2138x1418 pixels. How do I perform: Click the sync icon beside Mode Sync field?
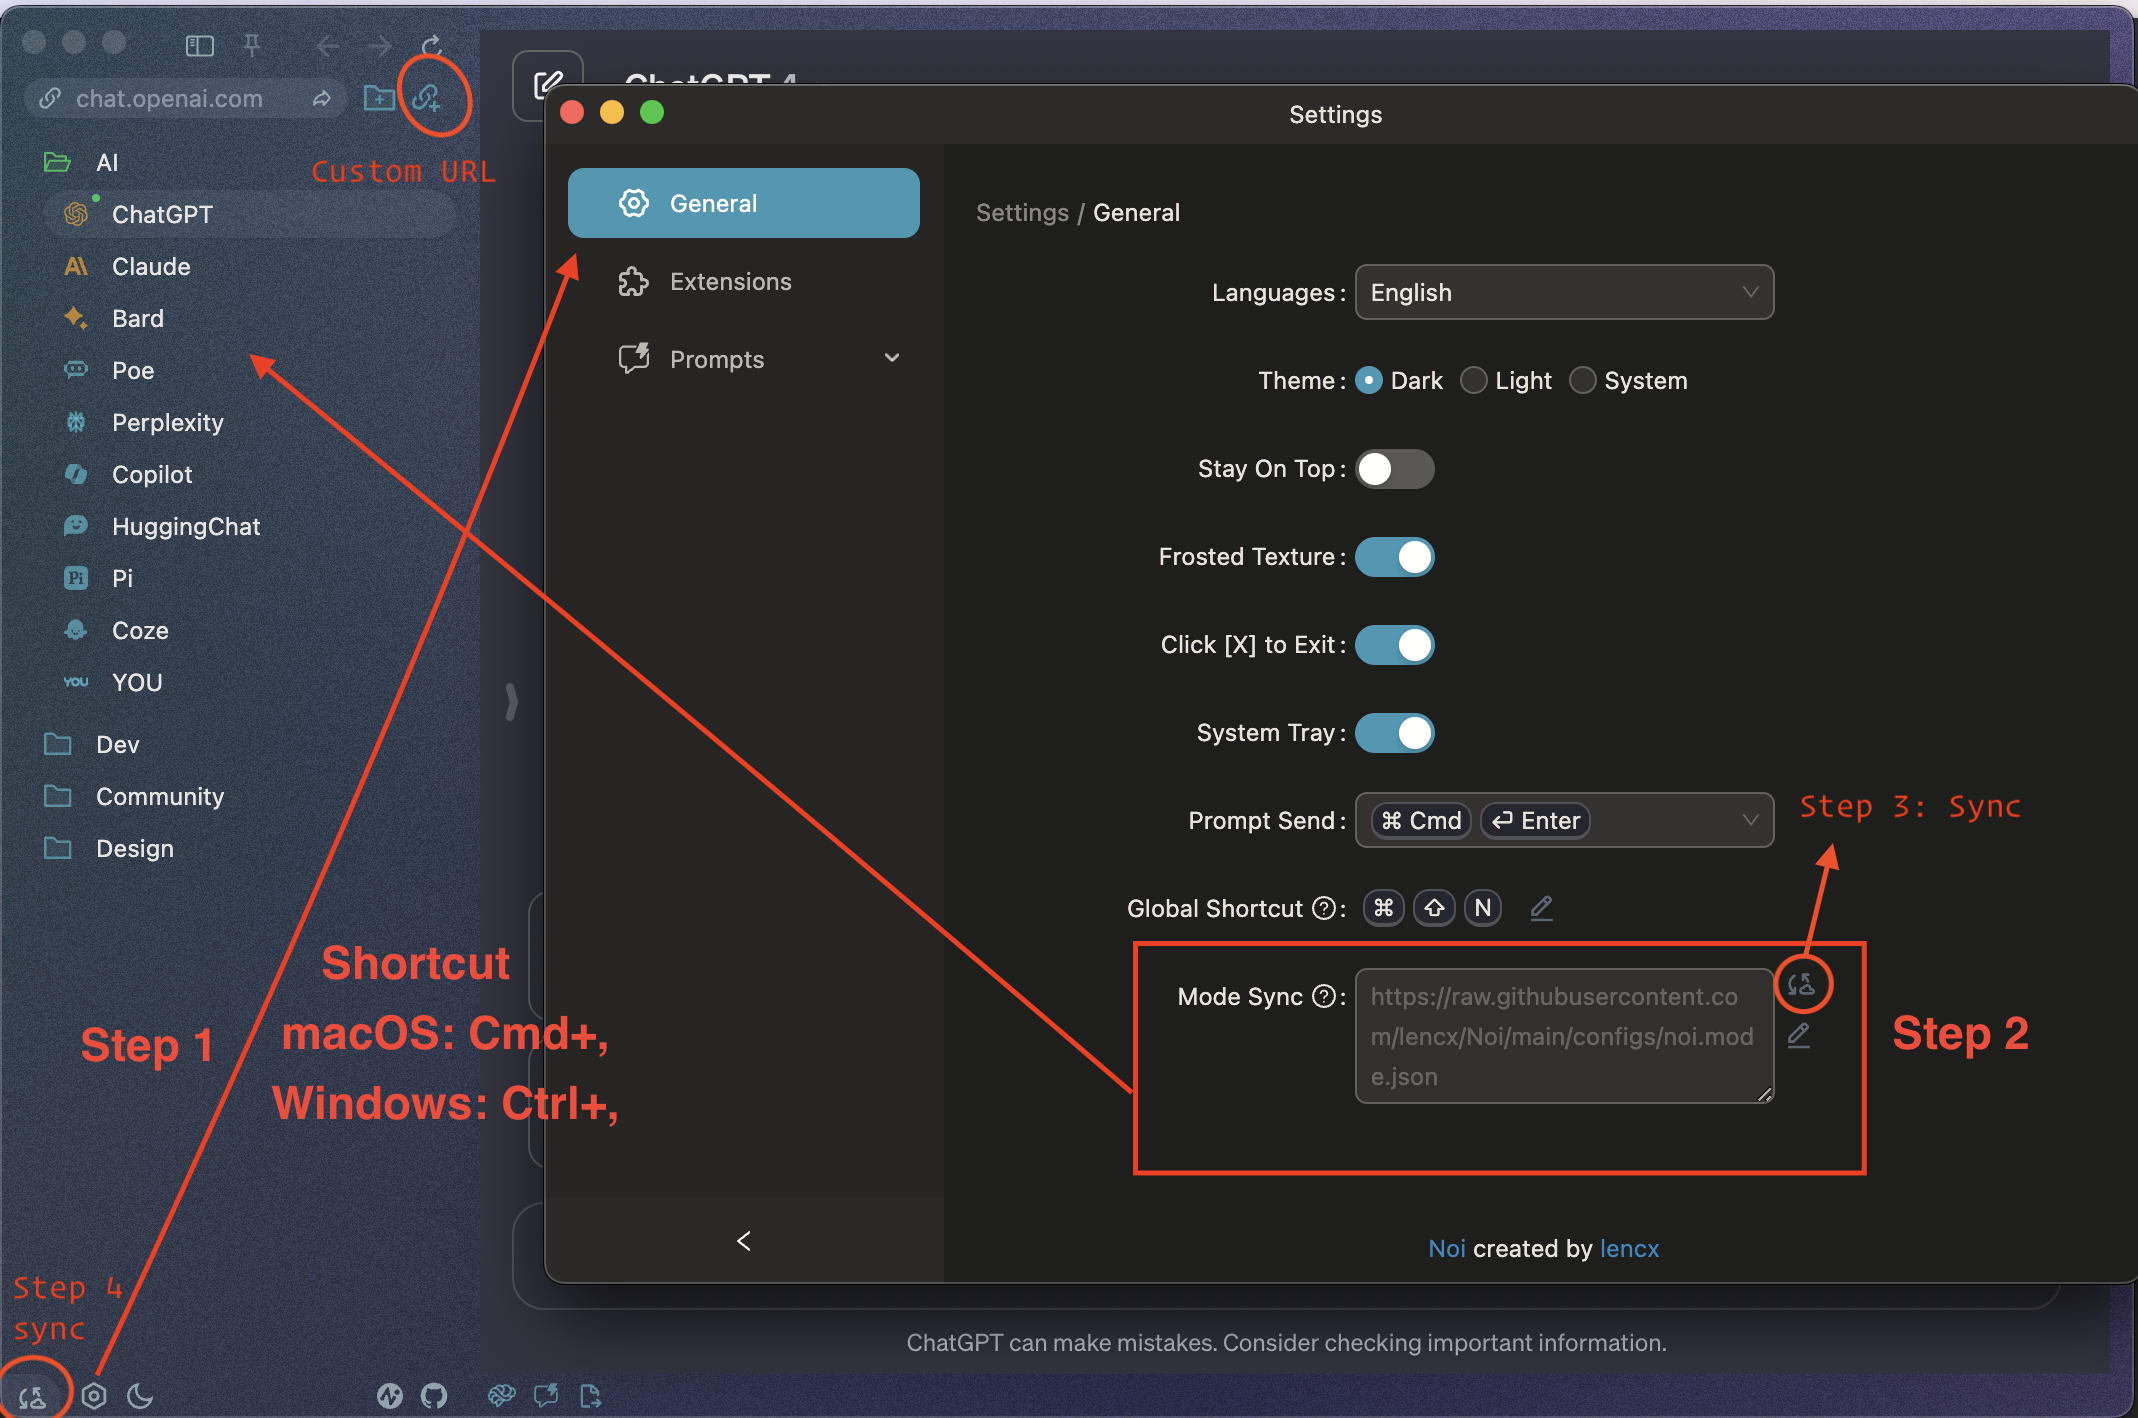coord(1801,984)
